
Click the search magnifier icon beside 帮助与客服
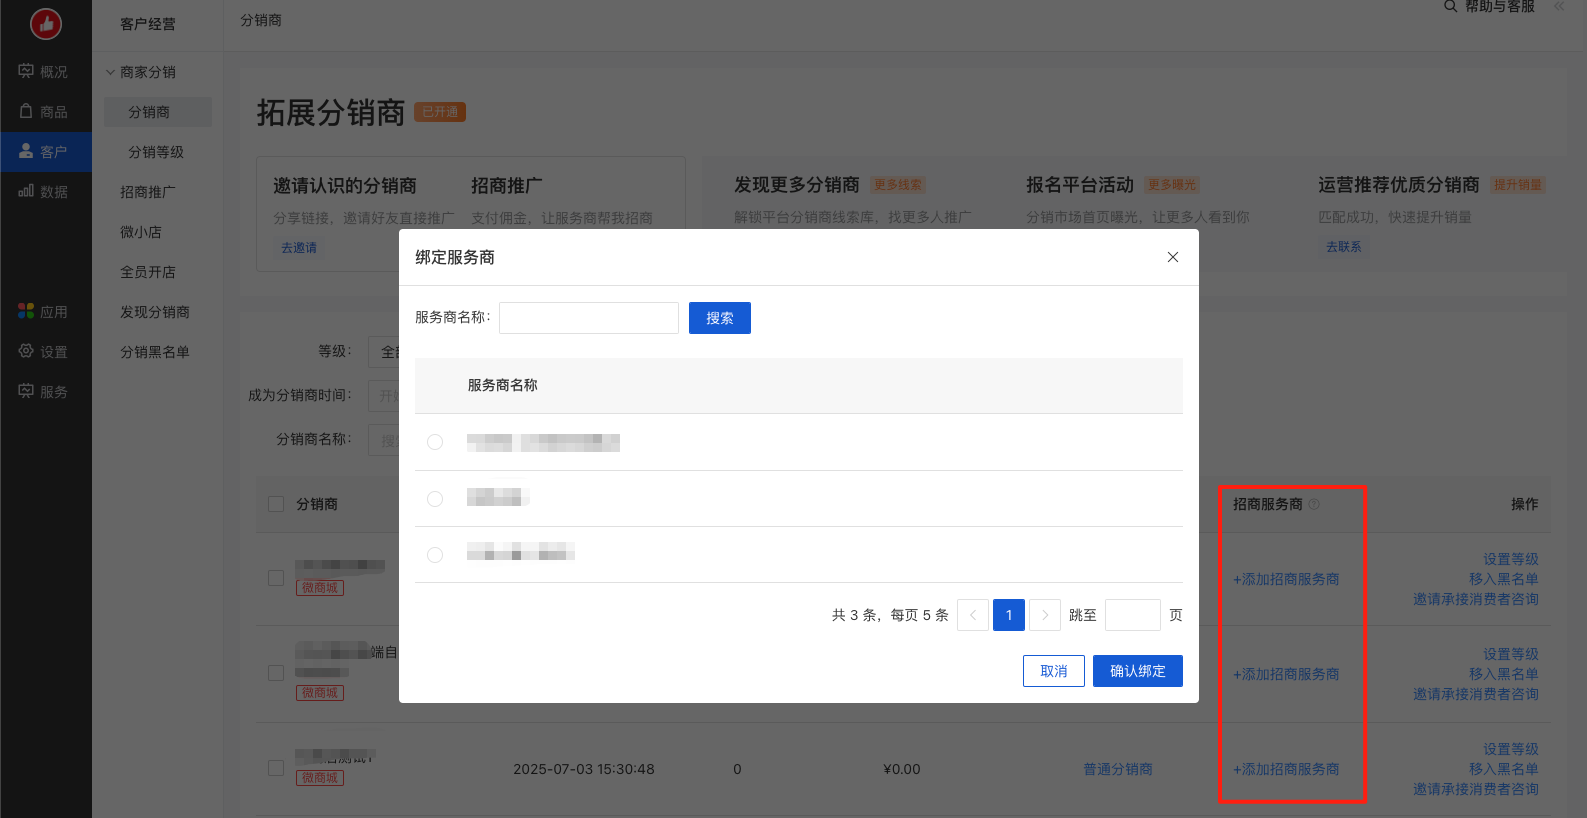(x=1450, y=7)
